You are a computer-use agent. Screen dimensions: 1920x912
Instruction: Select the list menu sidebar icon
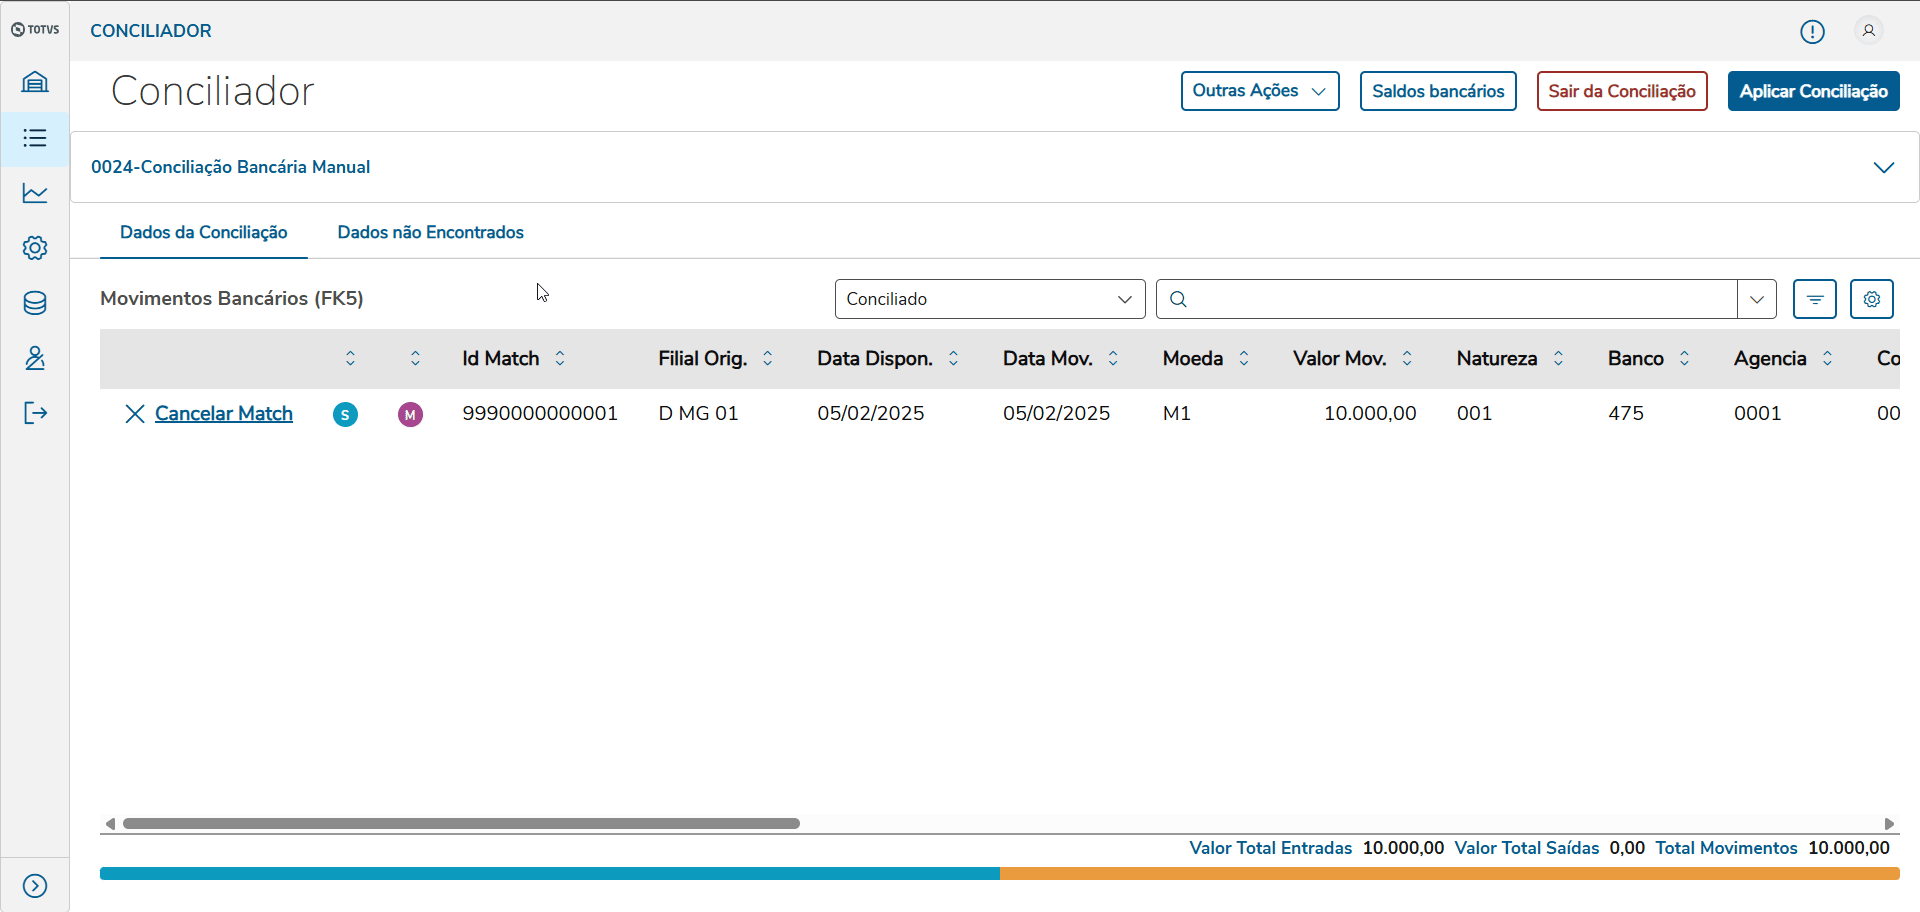pyautogui.click(x=35, y=138)
